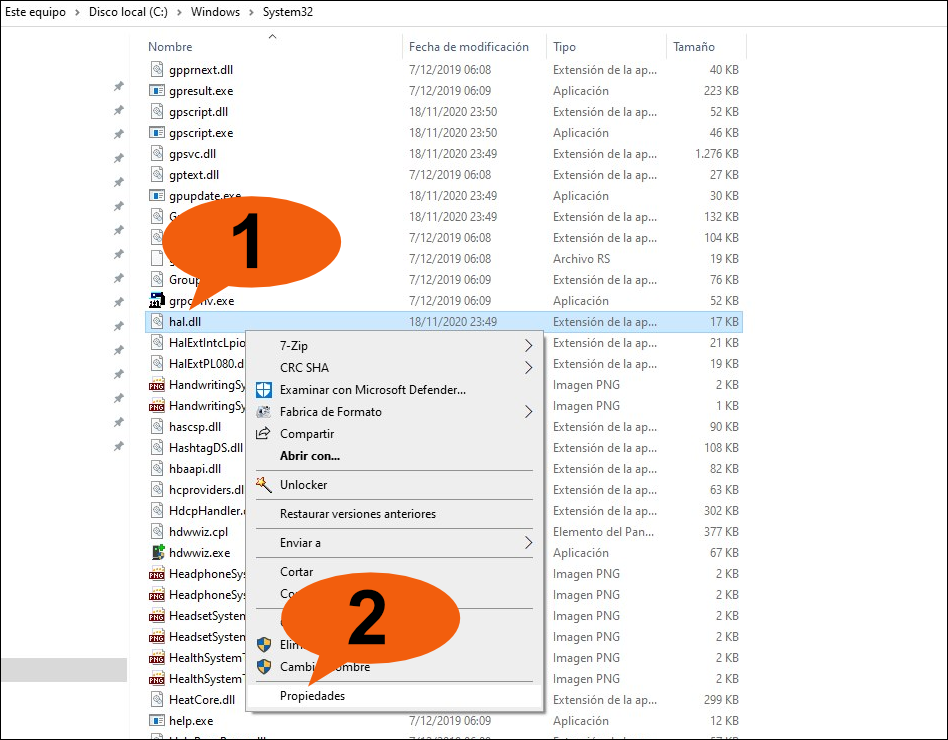Click the gpscript.dll file icon
The image size is (948, 740).
[x=157, y=111]
